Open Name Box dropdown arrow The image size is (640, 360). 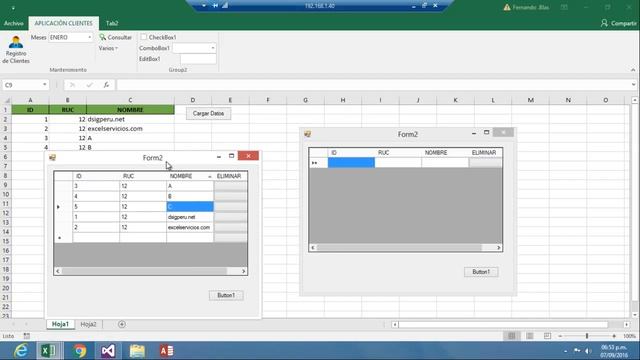pyautogui.click(x=44, y=85)
